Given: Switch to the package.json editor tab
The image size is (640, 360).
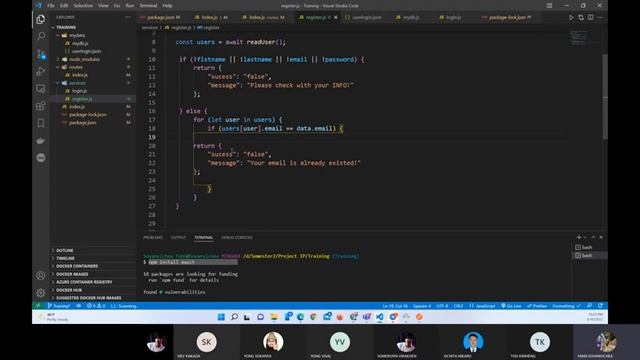Looking at the screenshot, I should (160, 18).
